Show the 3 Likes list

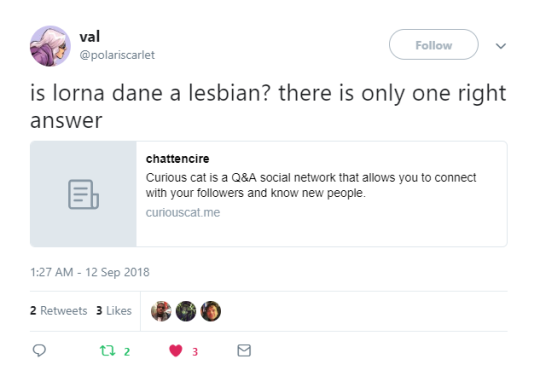[114, 311]
